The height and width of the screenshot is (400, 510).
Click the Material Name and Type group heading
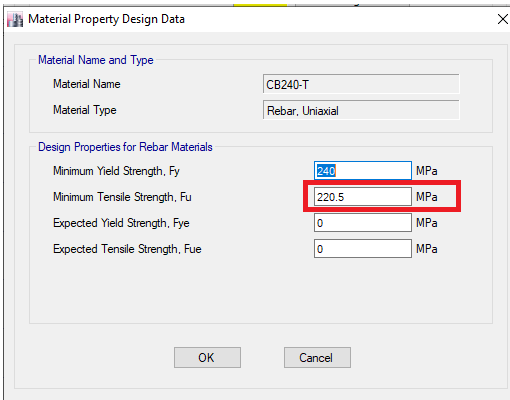tap(96, 60)
